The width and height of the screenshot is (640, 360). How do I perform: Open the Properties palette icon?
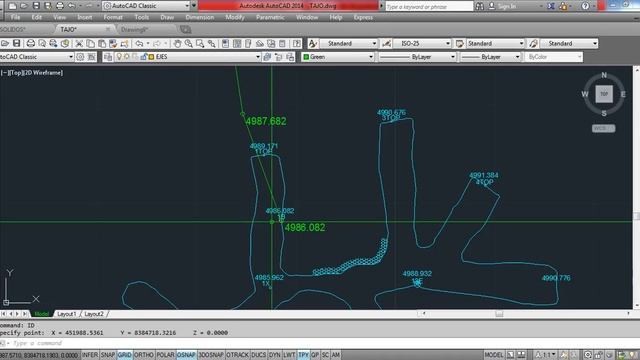coord(226,43)
